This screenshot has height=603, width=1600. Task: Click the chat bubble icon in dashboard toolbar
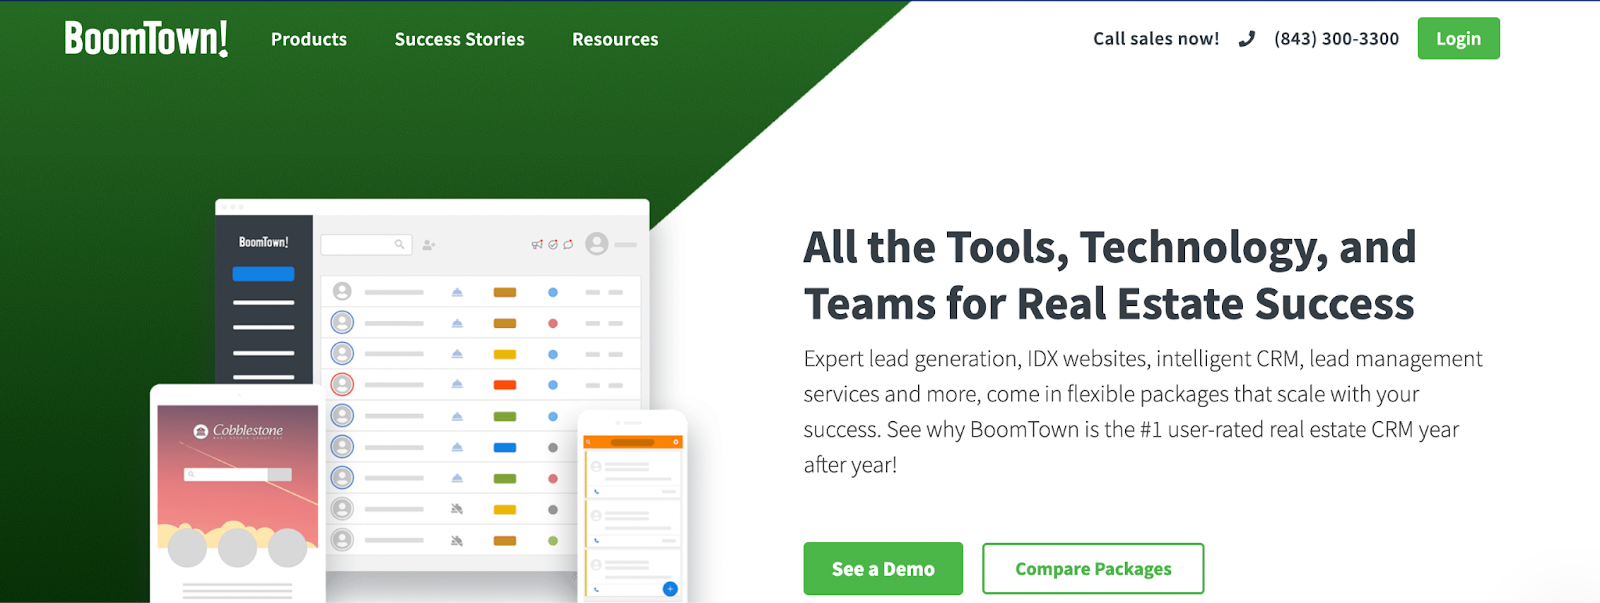(568, 244)
